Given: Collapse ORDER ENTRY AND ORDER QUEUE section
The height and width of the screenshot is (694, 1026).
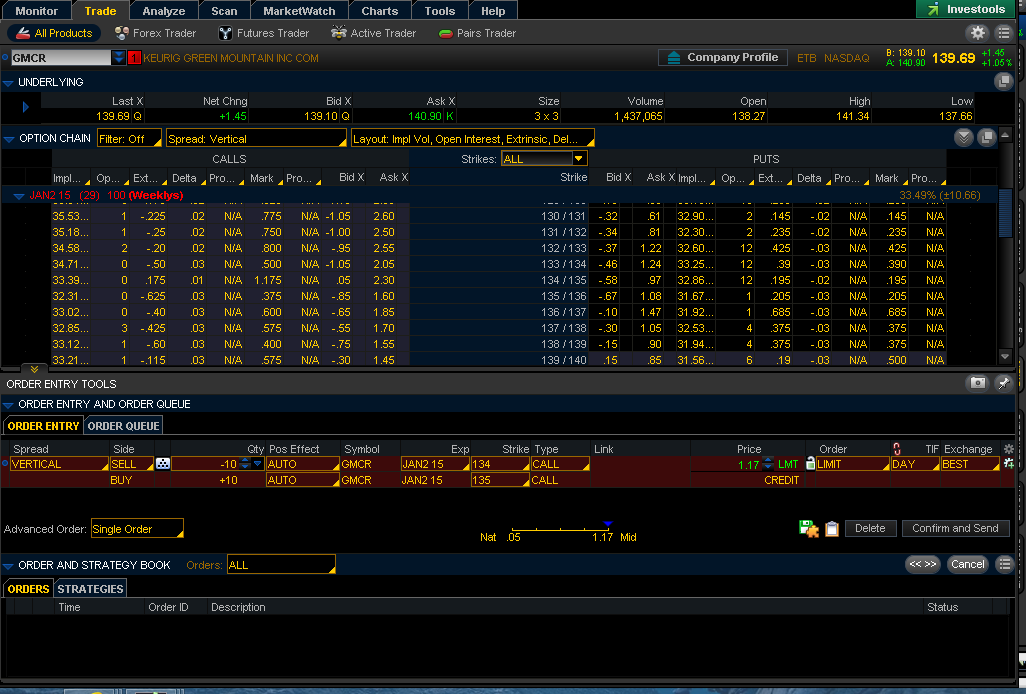Looking at the screenshot, I should (x=9, y=405).
